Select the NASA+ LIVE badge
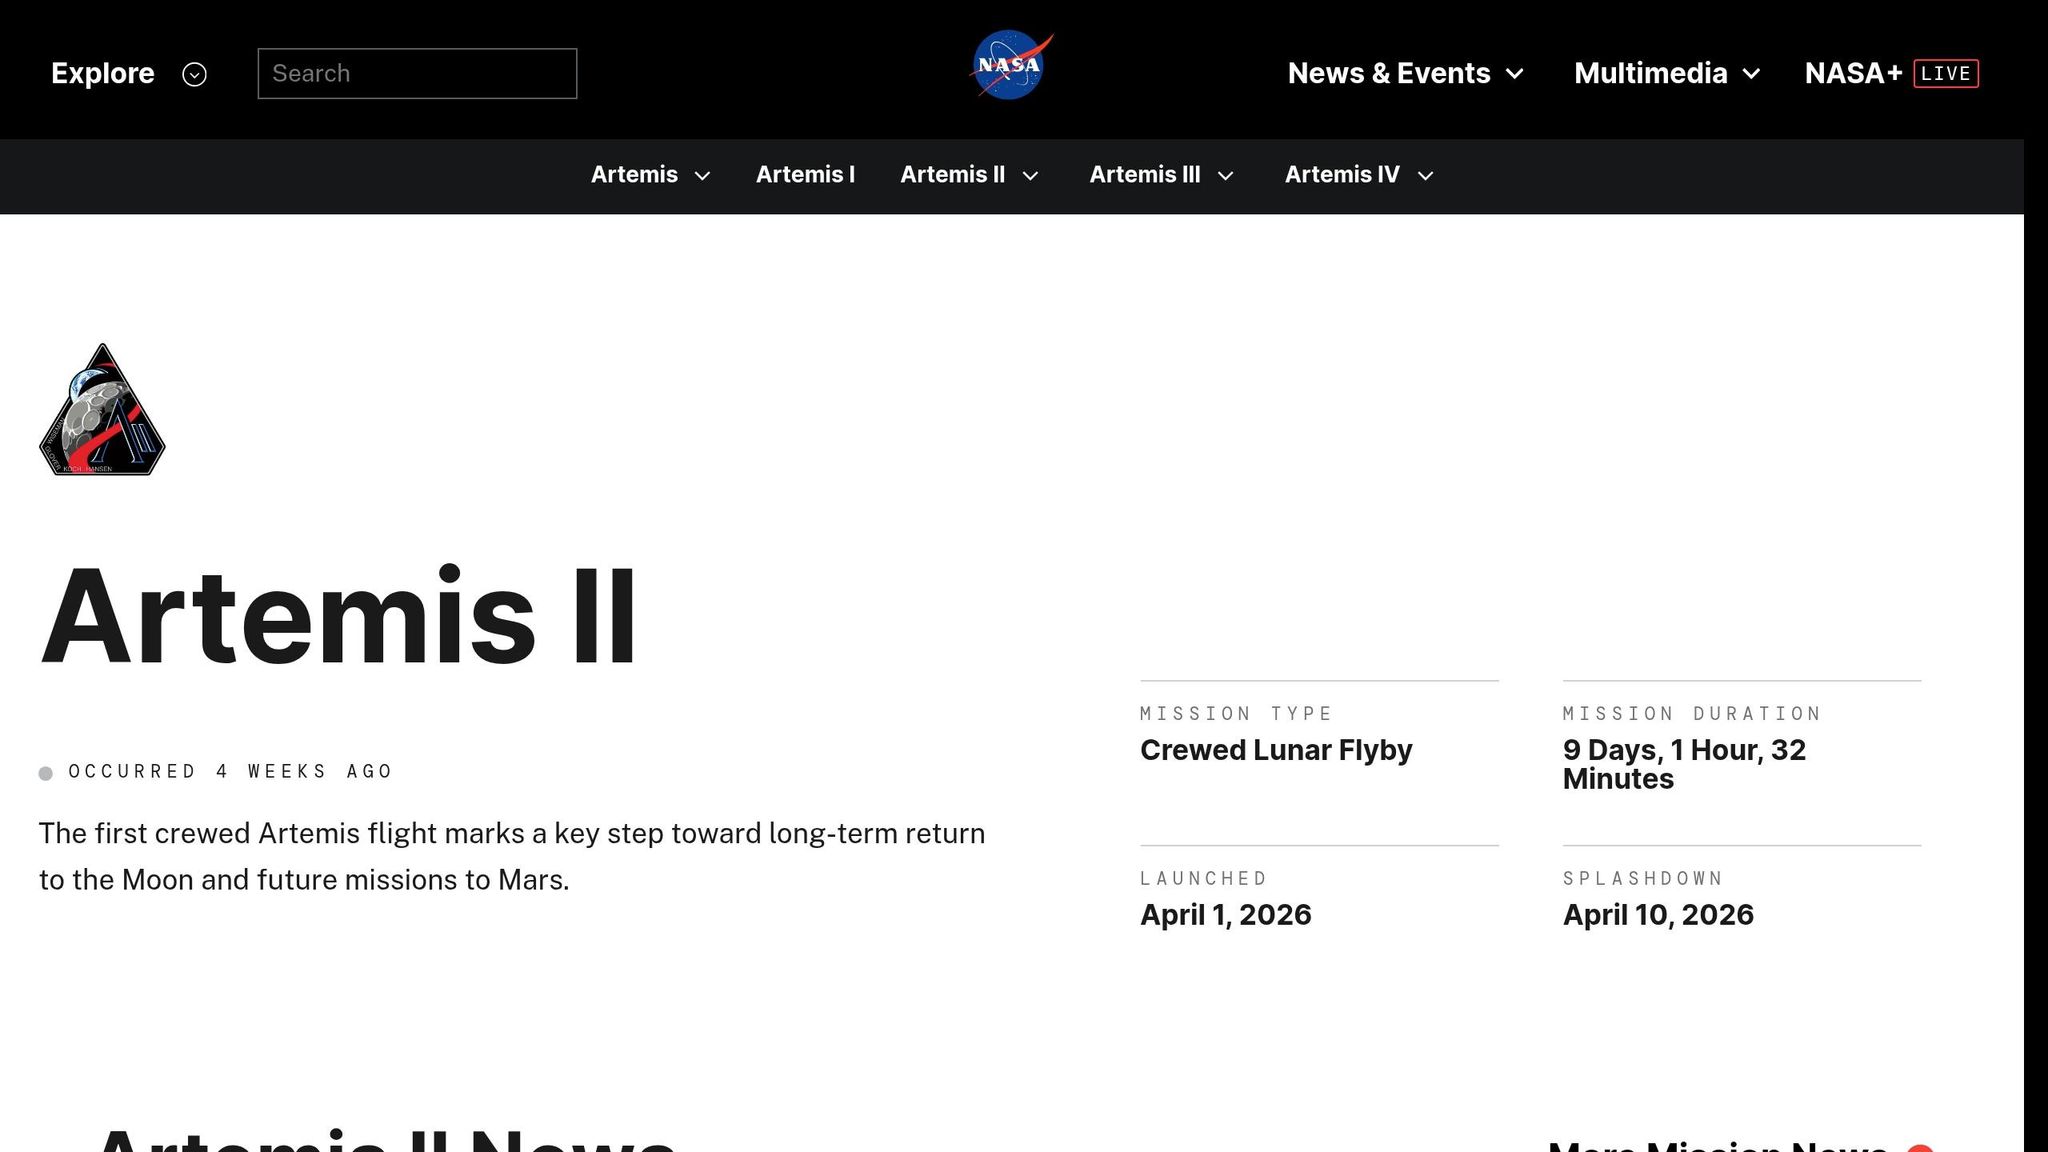This screenshot has width=2048, height=1152. pos(1944,73)
